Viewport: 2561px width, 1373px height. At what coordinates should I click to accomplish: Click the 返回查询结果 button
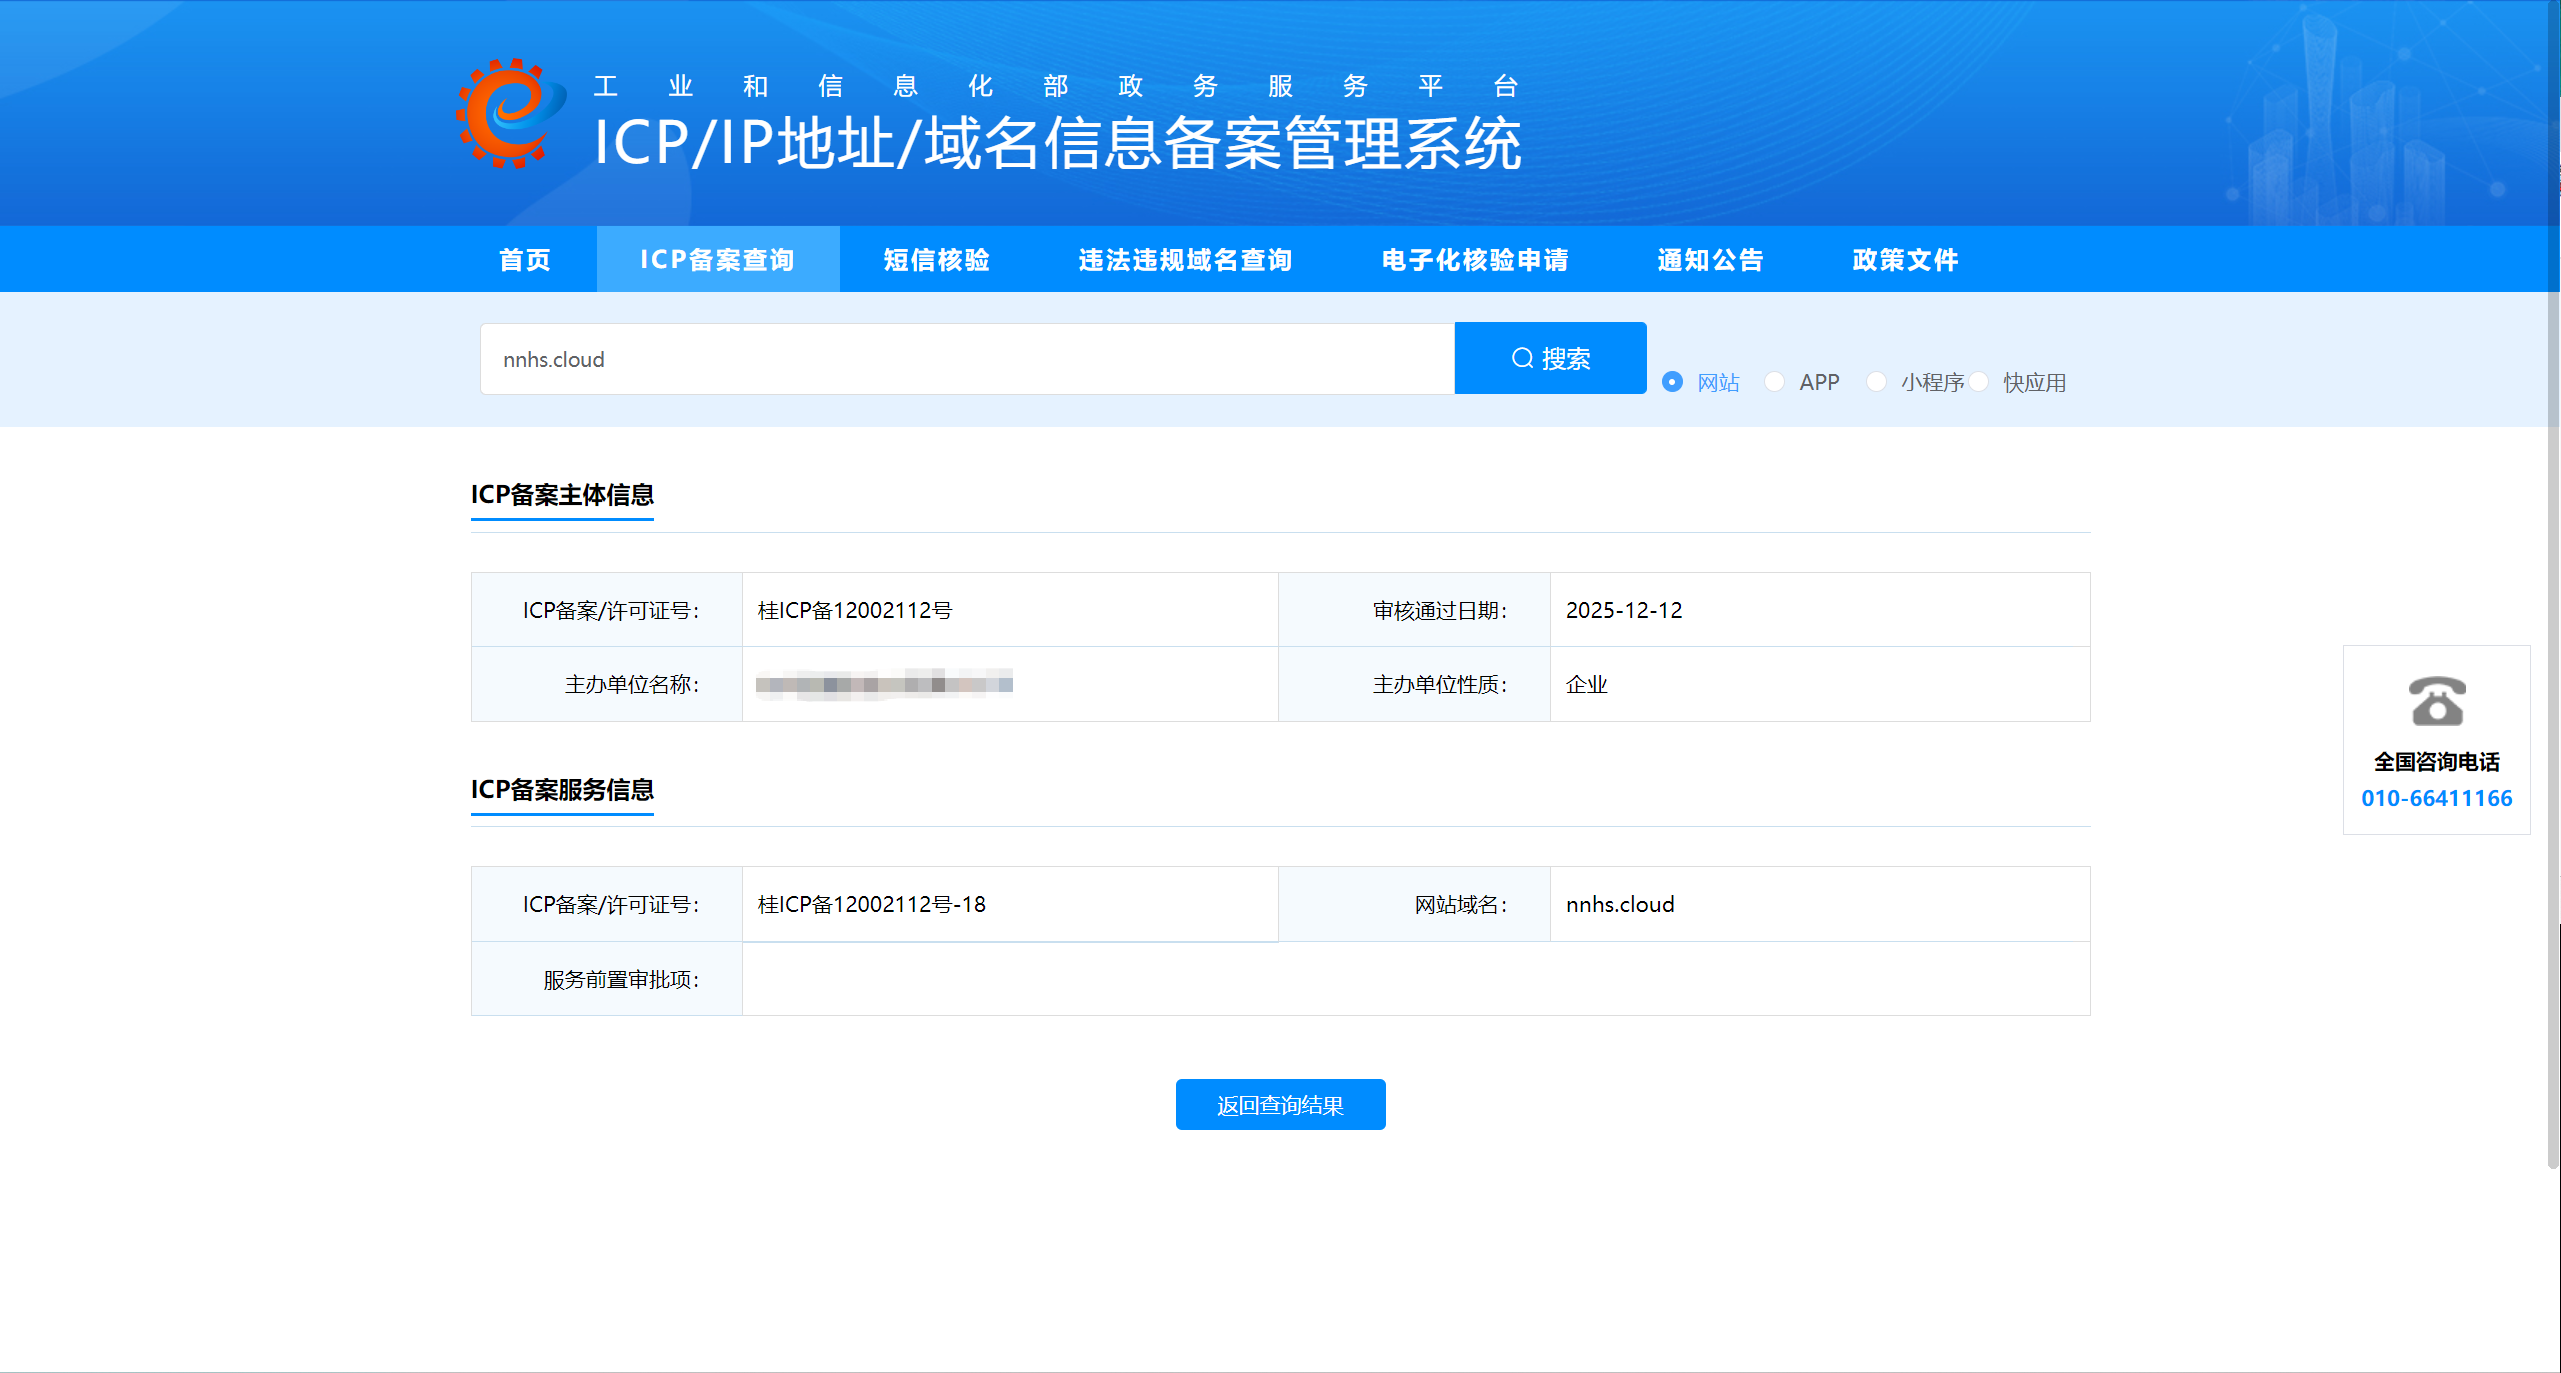pyautogui.click(x=1280, y=1104)
